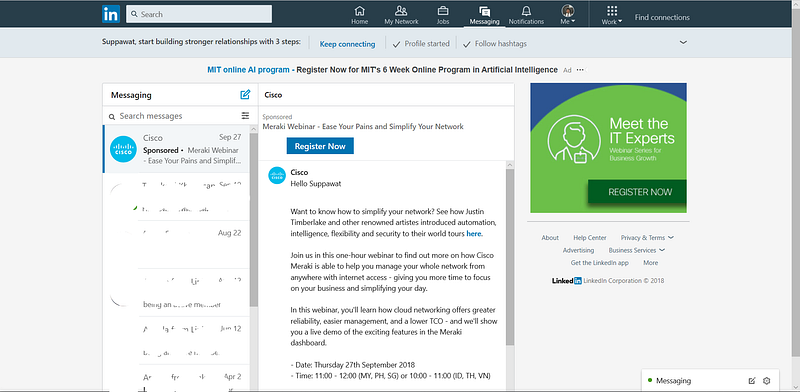
Task: Click the top Search field
Action: click(199, 14)
